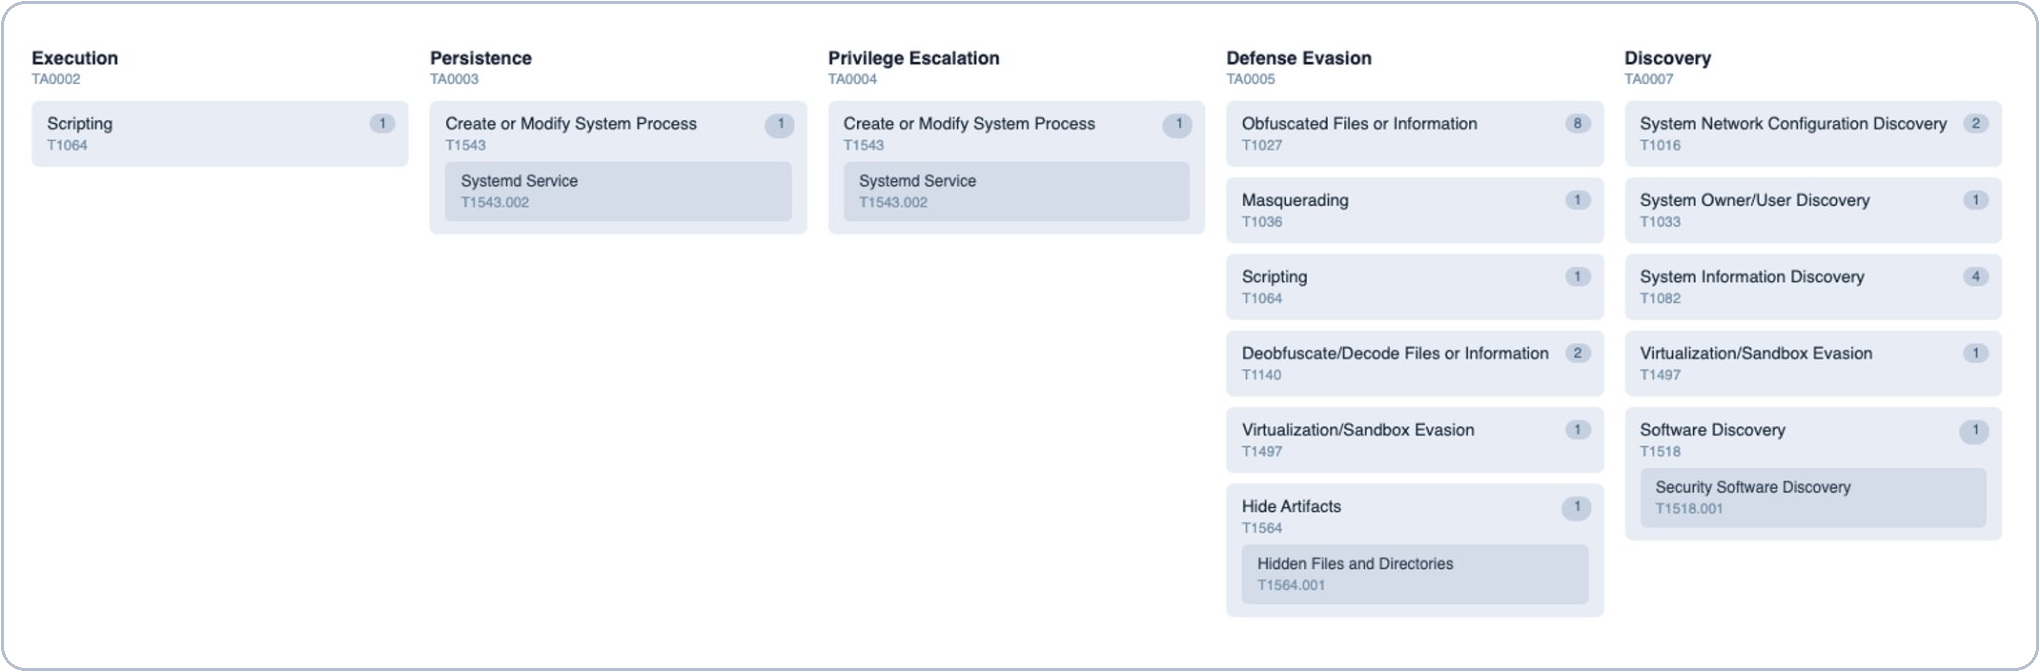This screenshot has height=672, width=2040.
Task: Click Scripting card under Defense Evasion
Action: (1400, 286)
